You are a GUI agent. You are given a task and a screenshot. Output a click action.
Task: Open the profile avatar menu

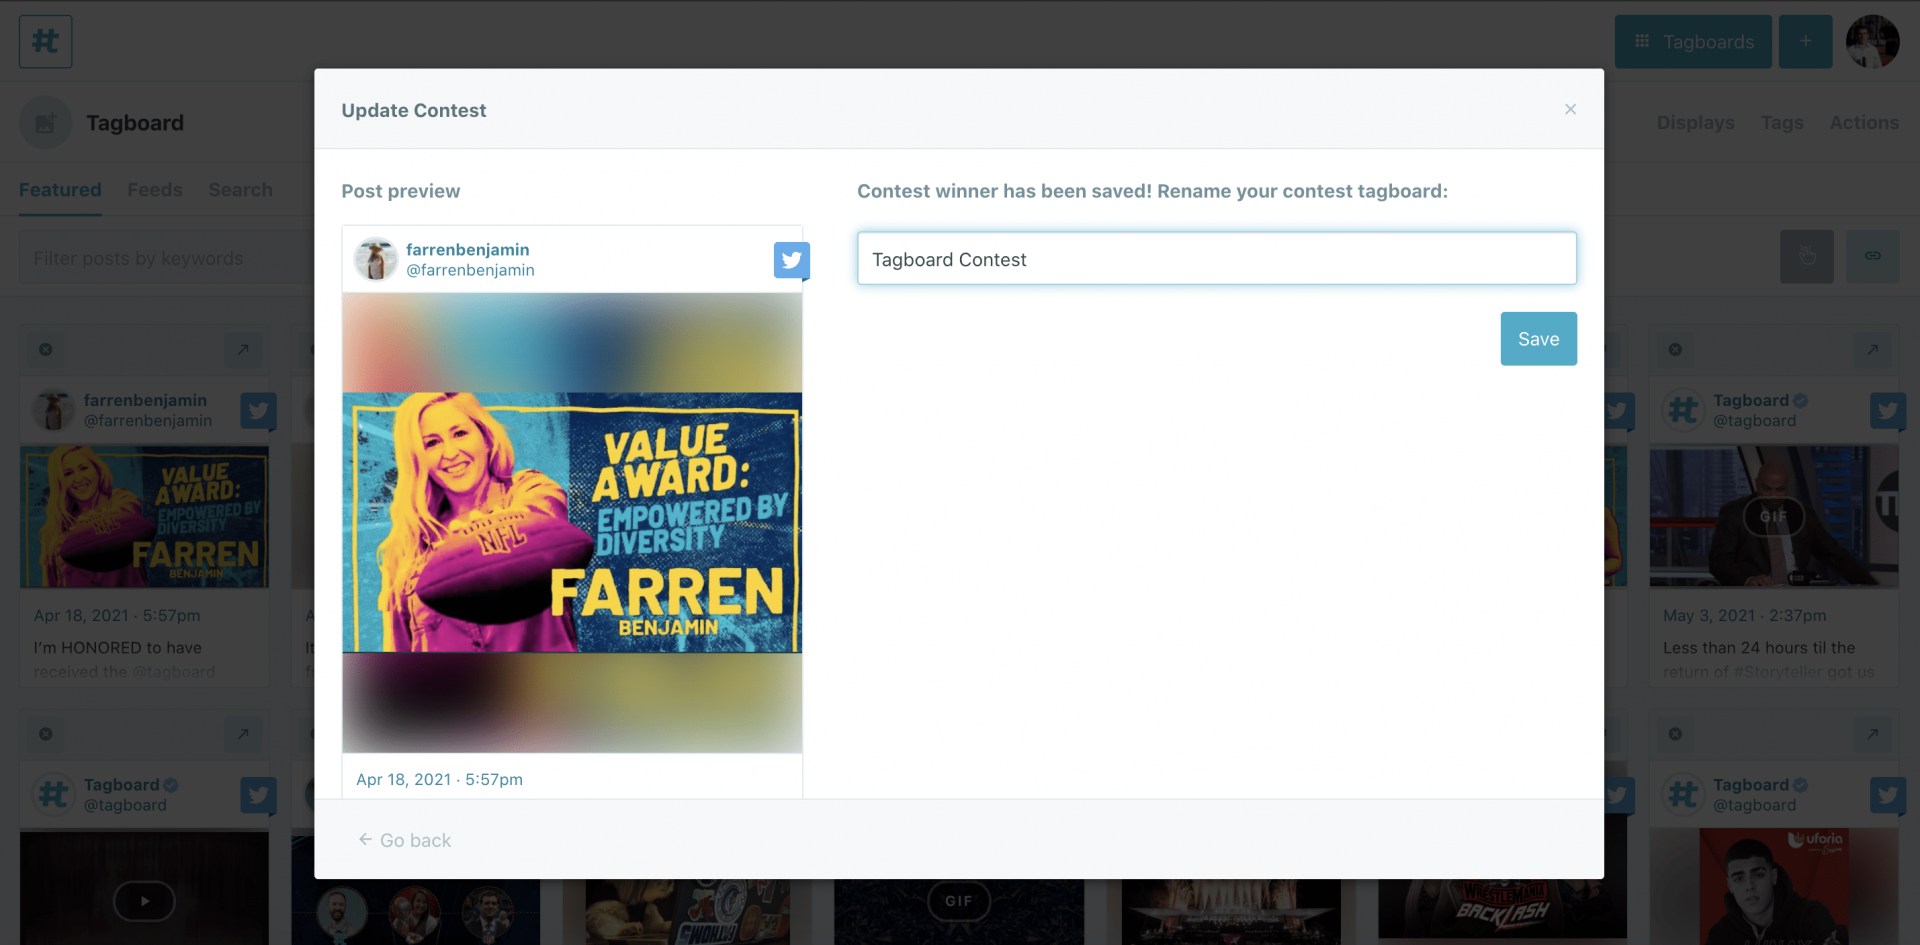pos(1875,41)
